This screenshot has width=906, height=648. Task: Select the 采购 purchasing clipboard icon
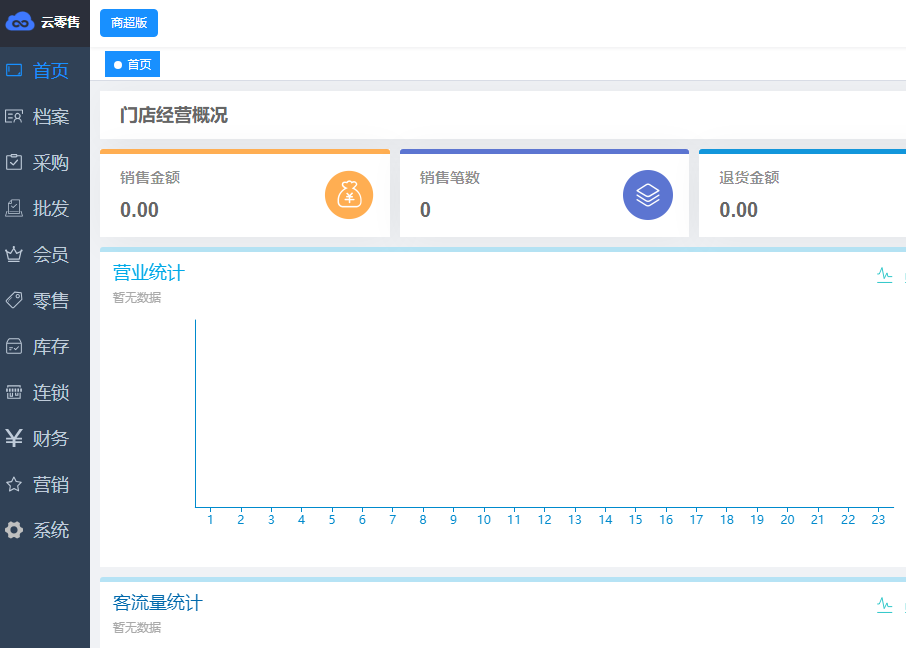coord(14,163)
